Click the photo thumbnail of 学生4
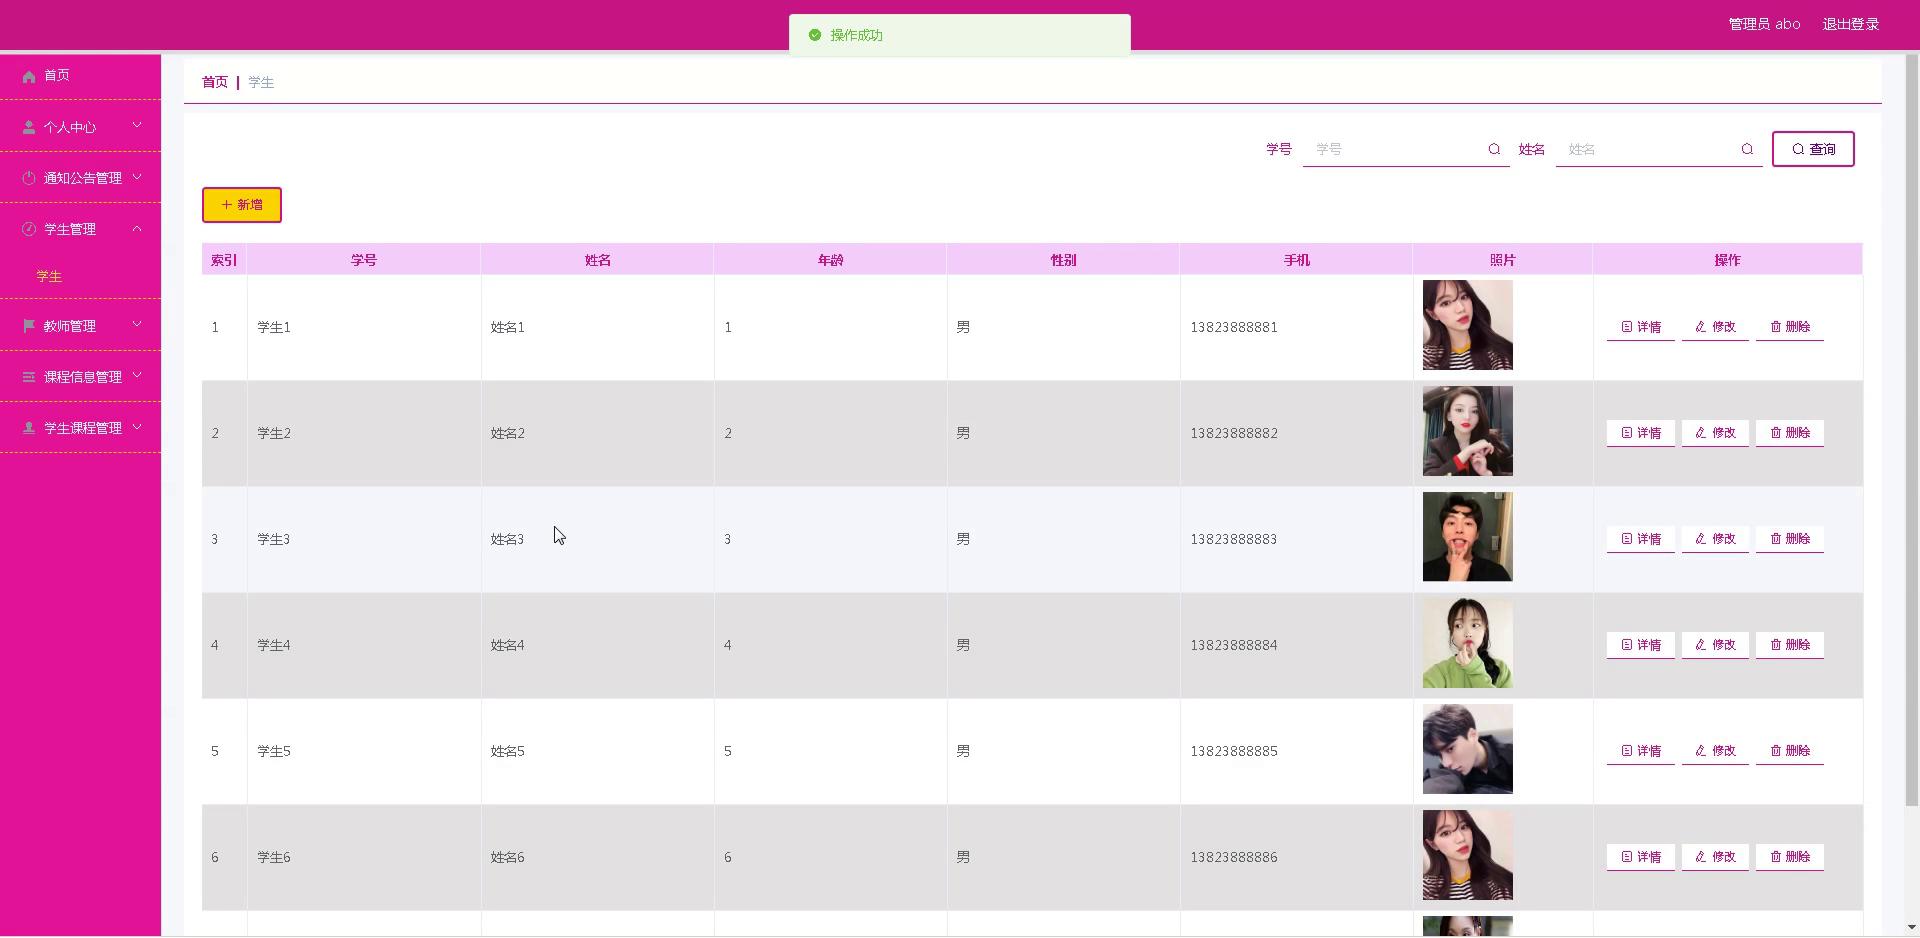1920x938 pixels. point(1467,643)
